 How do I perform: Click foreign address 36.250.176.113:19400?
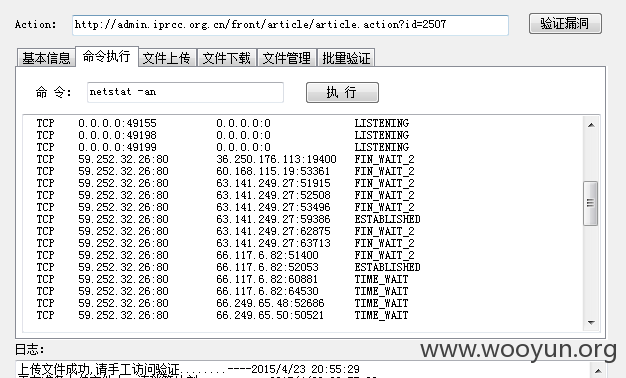[276, 159]
